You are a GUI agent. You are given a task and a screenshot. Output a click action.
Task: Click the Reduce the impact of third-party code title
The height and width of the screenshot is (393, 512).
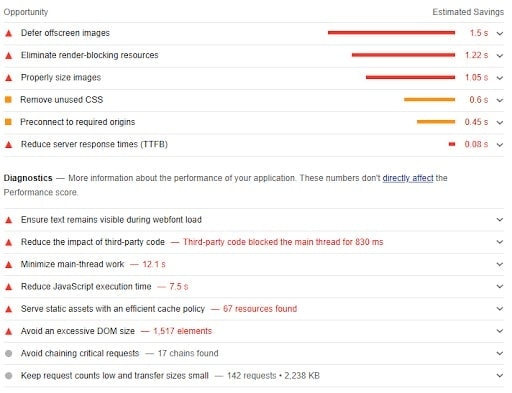coord(93,242)
